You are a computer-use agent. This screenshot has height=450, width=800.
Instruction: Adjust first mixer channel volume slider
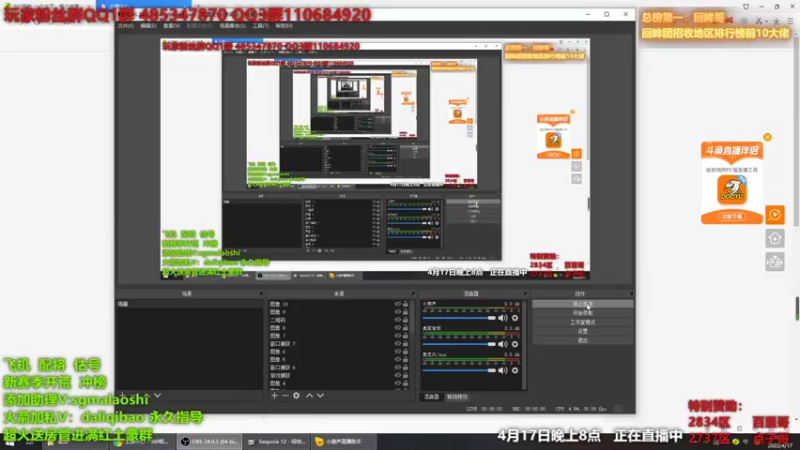tap(459, 318)
